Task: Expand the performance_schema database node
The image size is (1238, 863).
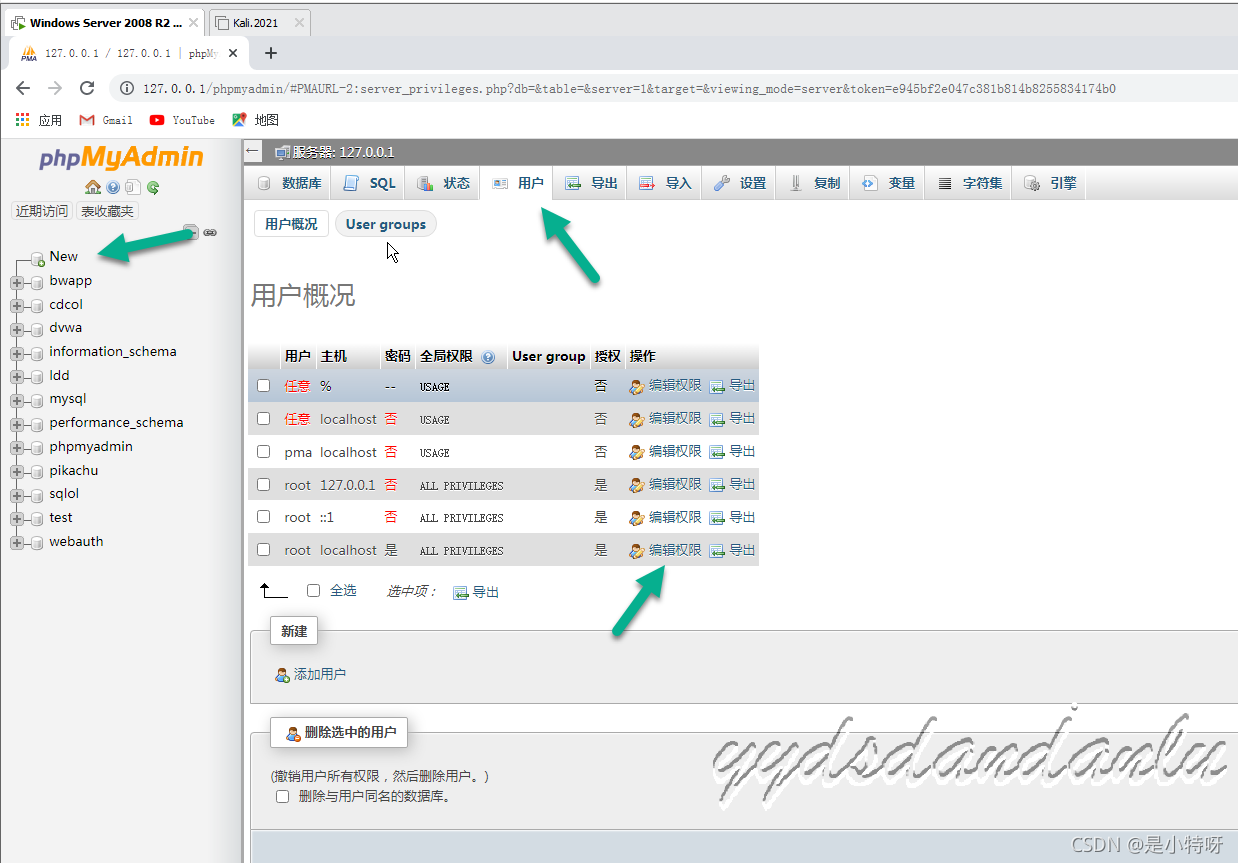Action: pos(17,424)
